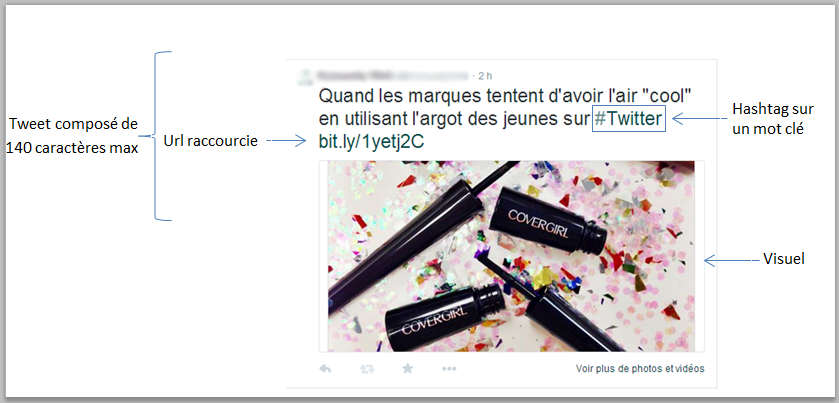The width and height of the screenshot is (839, 403).
Task: Click the arrow pointing at the #Twitter hashtag
Action: pyautogui.click(x=695, y=119)
